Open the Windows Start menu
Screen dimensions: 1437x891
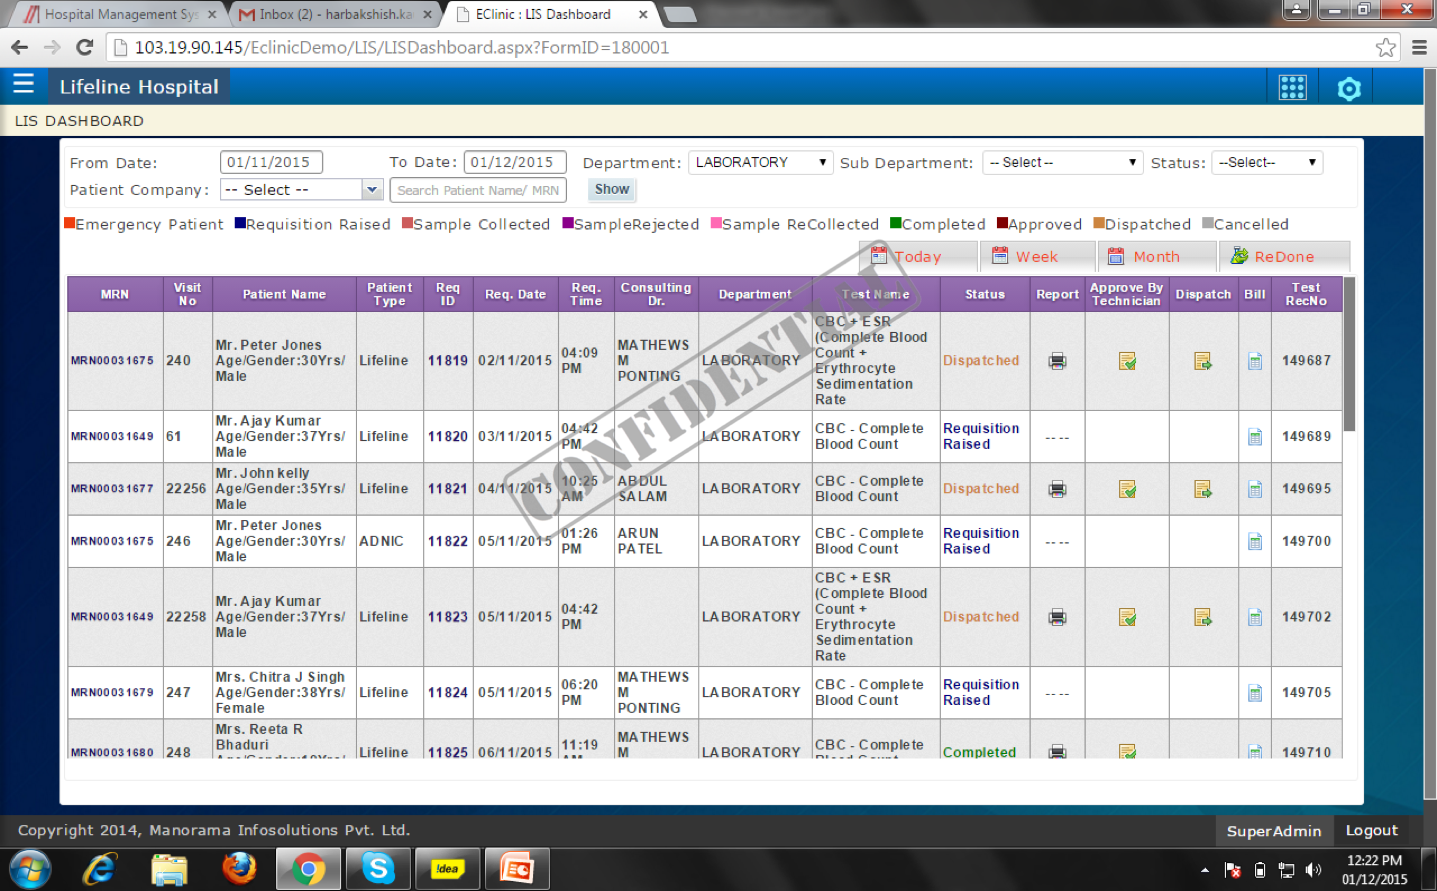(30, 868)
